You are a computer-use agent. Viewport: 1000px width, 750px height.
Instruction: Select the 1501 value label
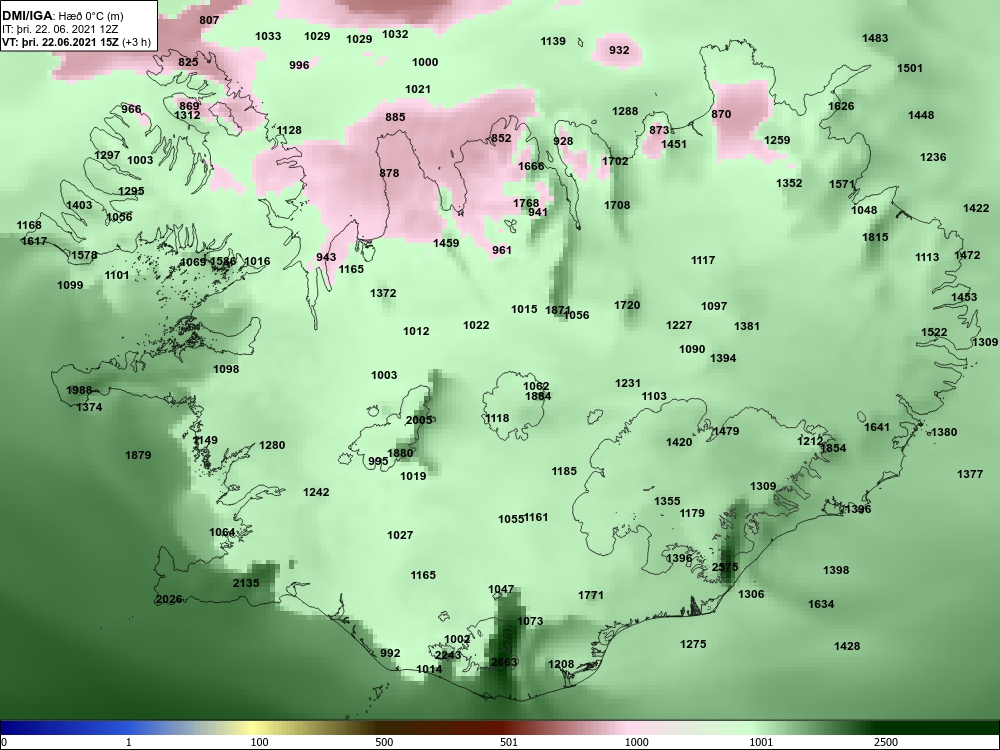pos(909,68)
